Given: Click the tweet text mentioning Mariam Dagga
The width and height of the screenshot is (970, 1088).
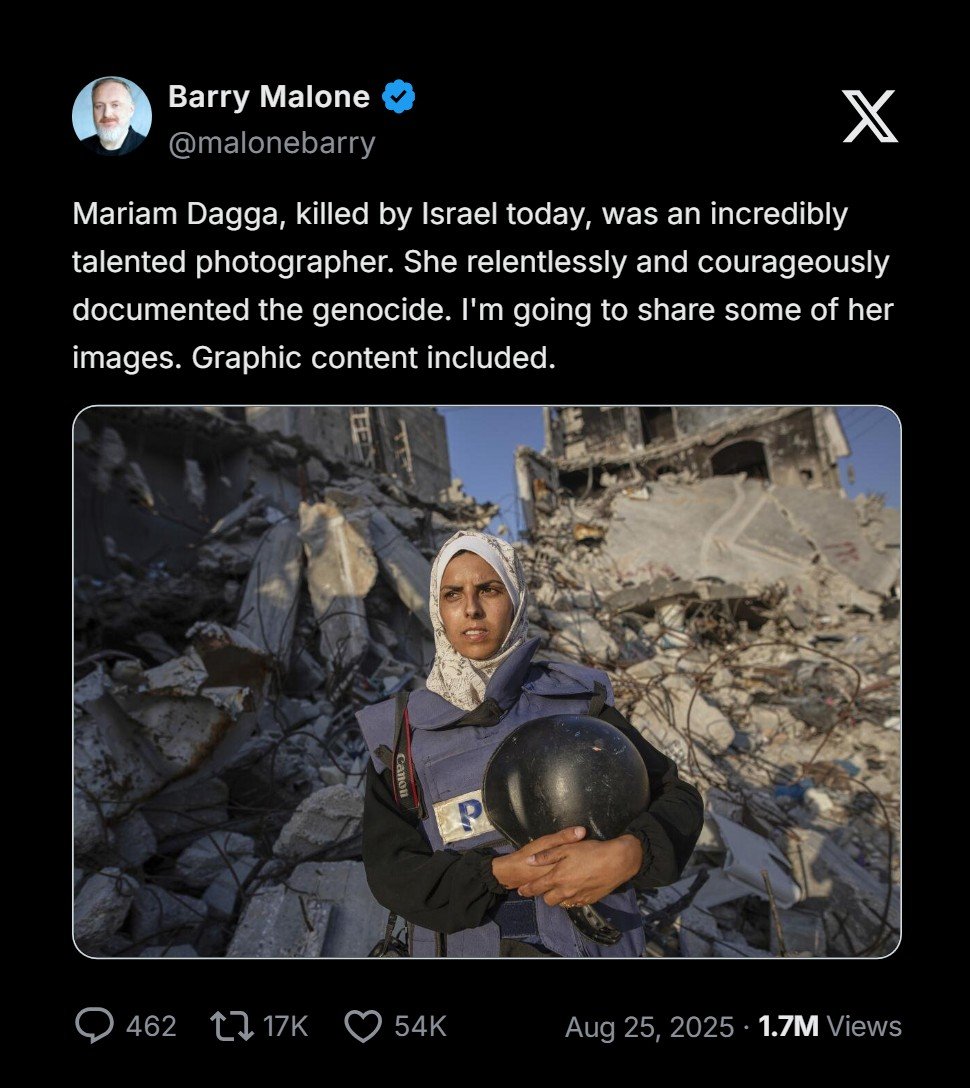Looking at the screenshot, I should (483, 286).
